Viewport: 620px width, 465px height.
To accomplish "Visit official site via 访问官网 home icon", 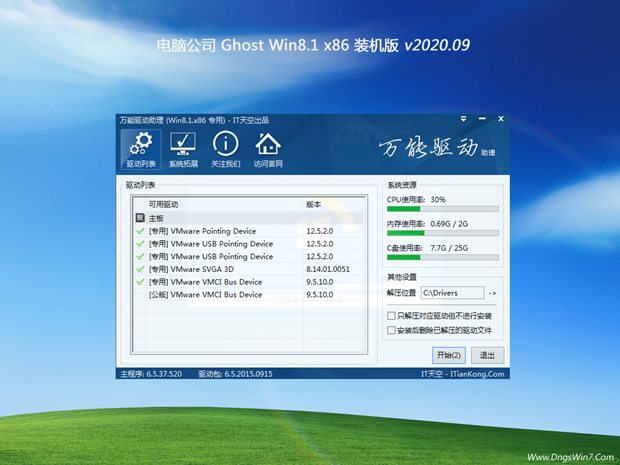I will pyautogui.click(x=268, y=149).
